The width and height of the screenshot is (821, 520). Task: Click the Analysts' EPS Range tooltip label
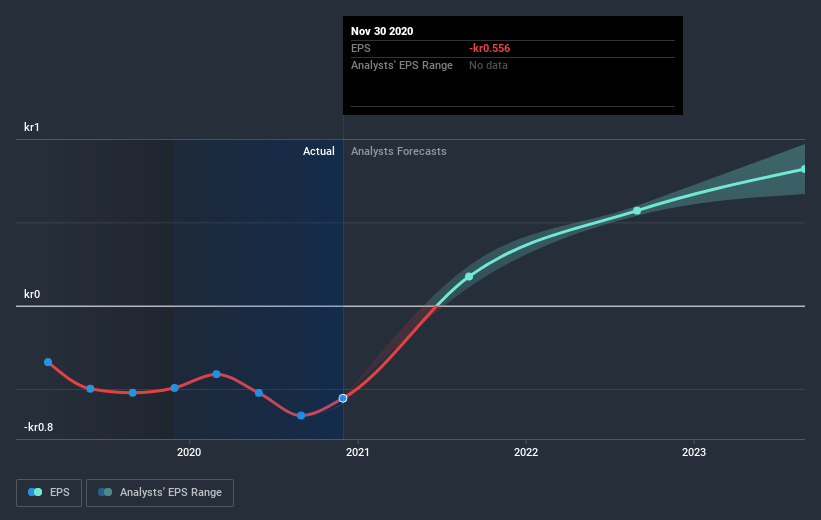point(402,65)
